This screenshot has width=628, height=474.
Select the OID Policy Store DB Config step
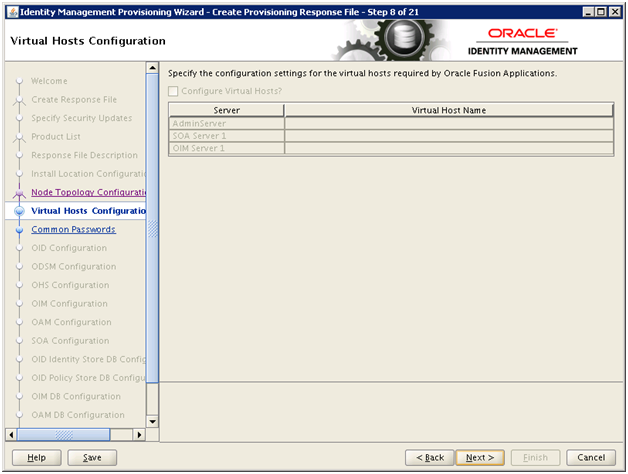click(x=89, y=378)
